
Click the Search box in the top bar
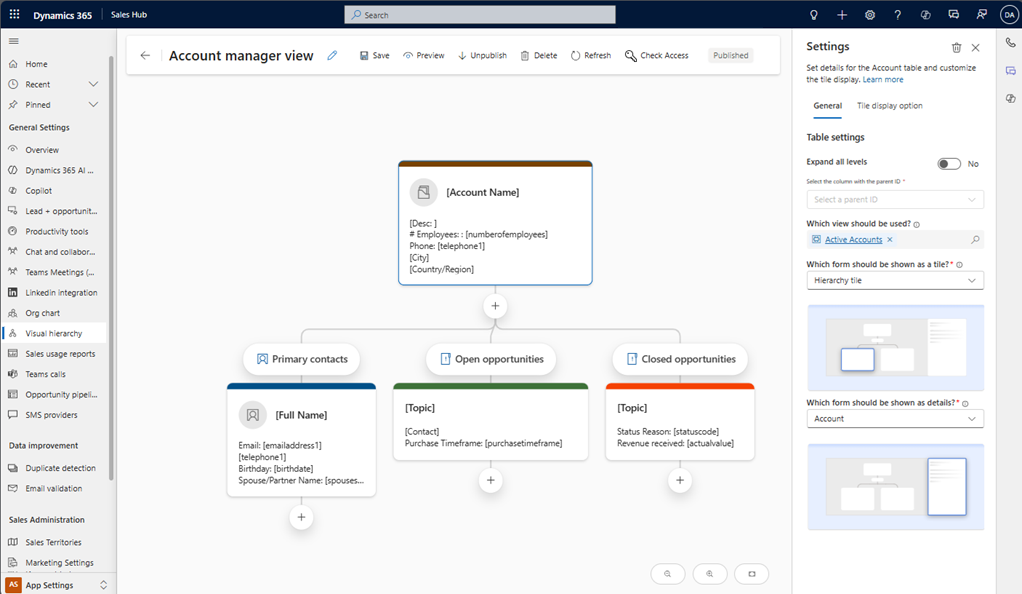tap(479, 14)
